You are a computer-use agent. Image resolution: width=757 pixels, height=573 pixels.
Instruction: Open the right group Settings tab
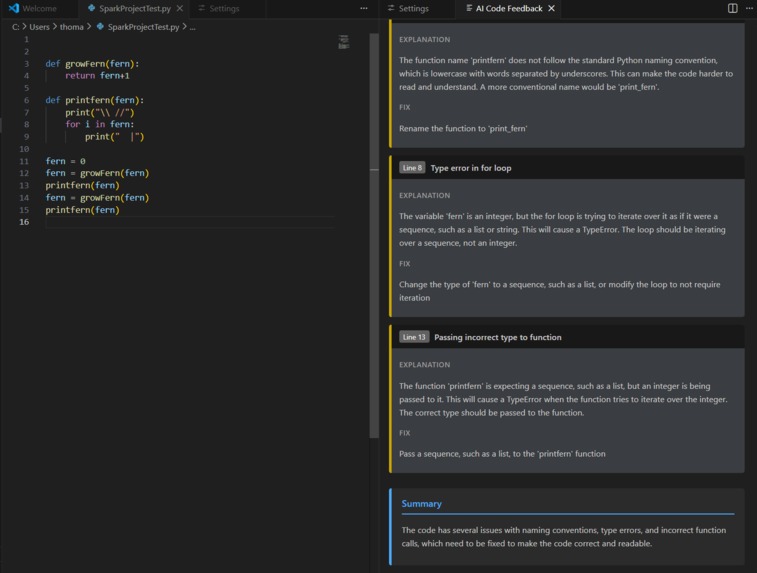click(413, 8)
